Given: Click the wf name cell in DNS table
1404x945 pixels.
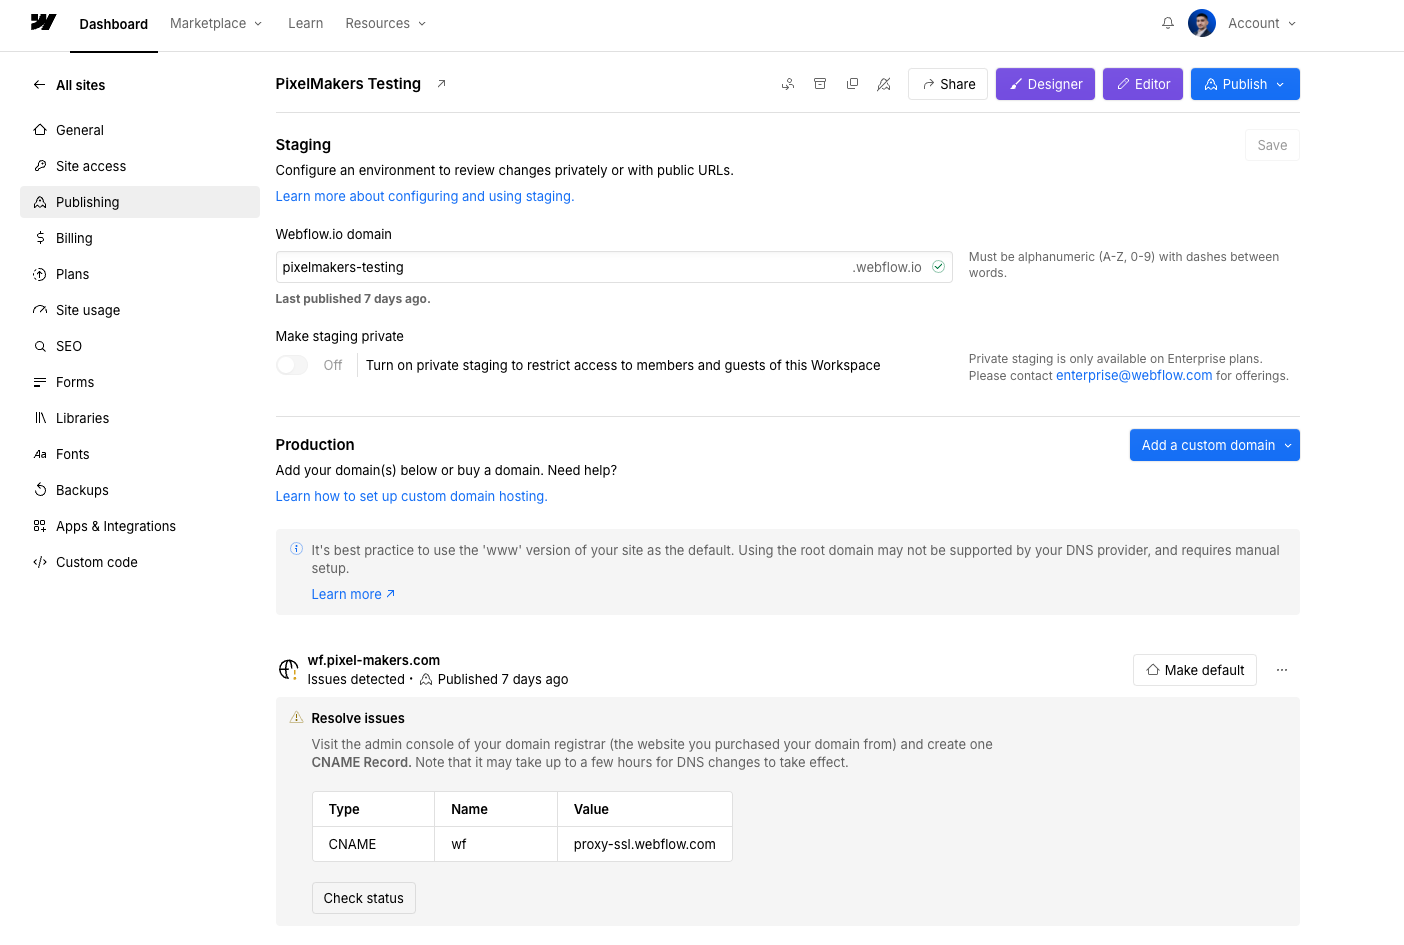Looking at the screenshot, I should [x=496, y=844].
